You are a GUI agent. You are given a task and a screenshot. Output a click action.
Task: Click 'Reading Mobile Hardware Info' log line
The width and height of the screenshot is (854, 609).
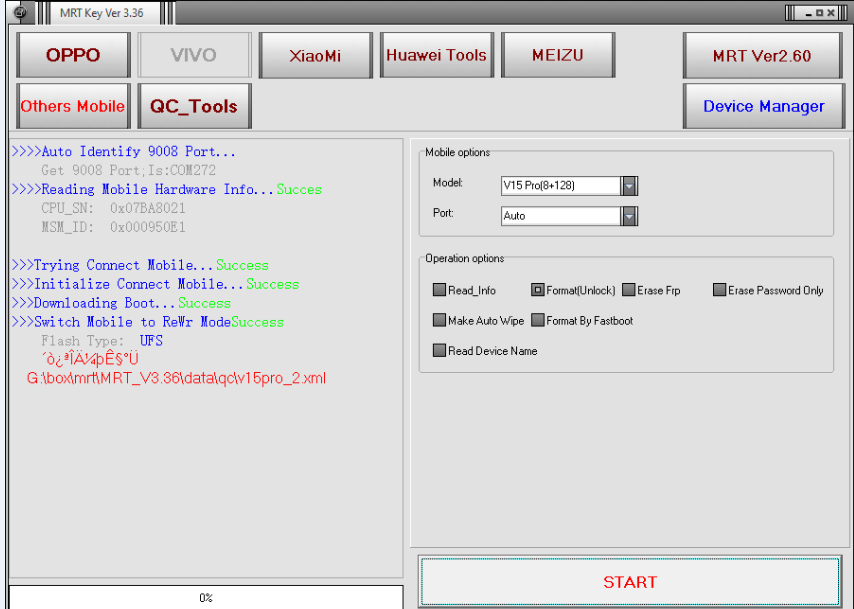click(x=167, y=190)
